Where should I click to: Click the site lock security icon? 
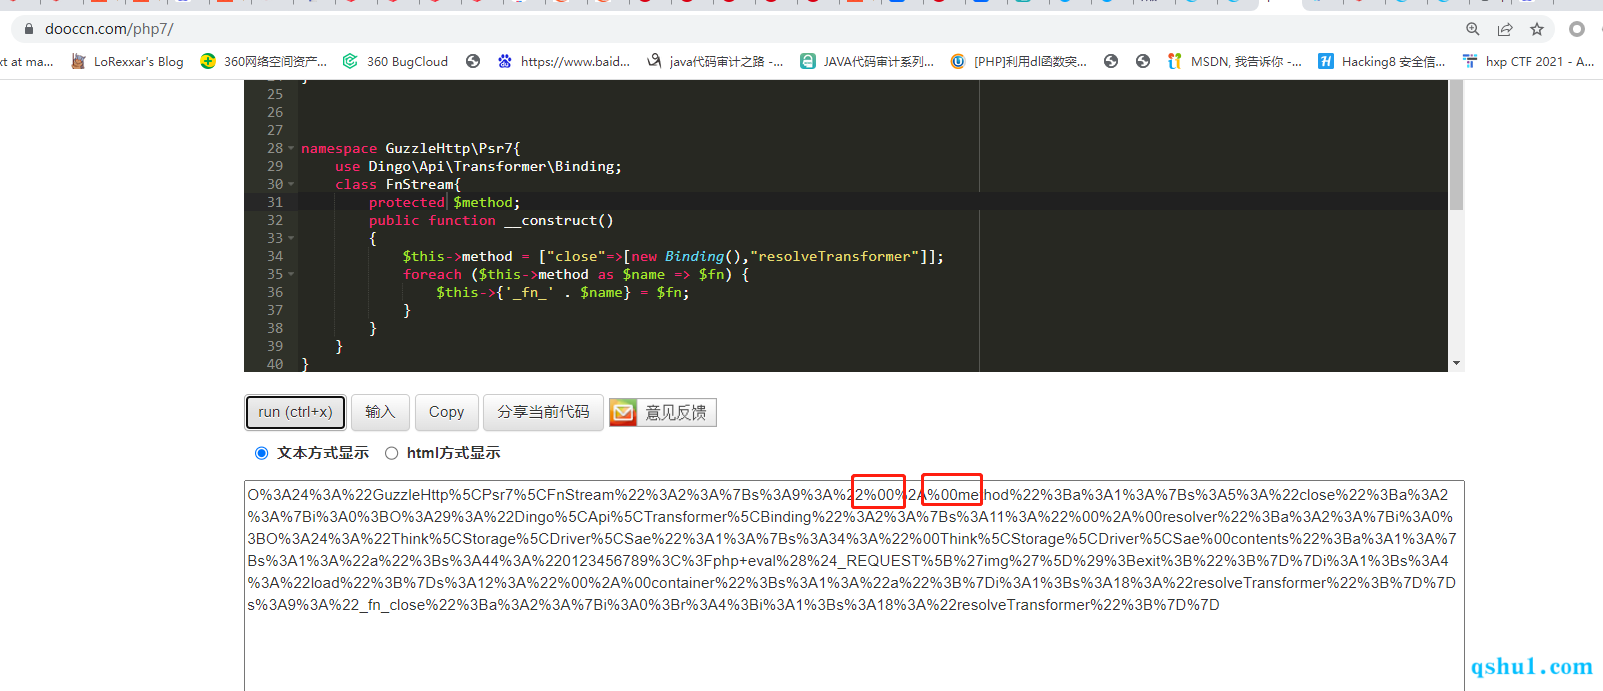[x=28, y=29]
